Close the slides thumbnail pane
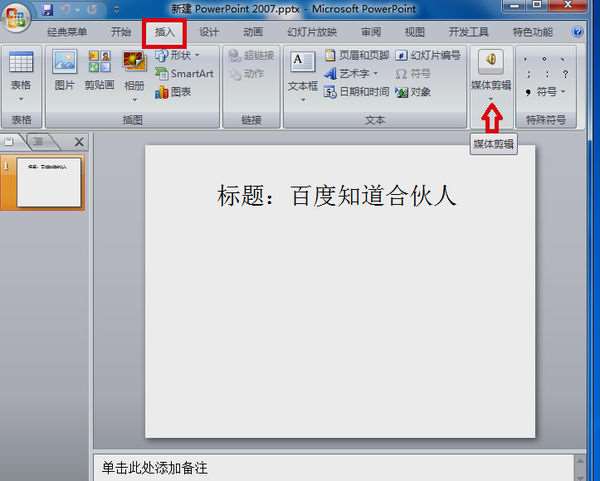The image size is (600, 481). pyautogui.click(x=79, y=142)
